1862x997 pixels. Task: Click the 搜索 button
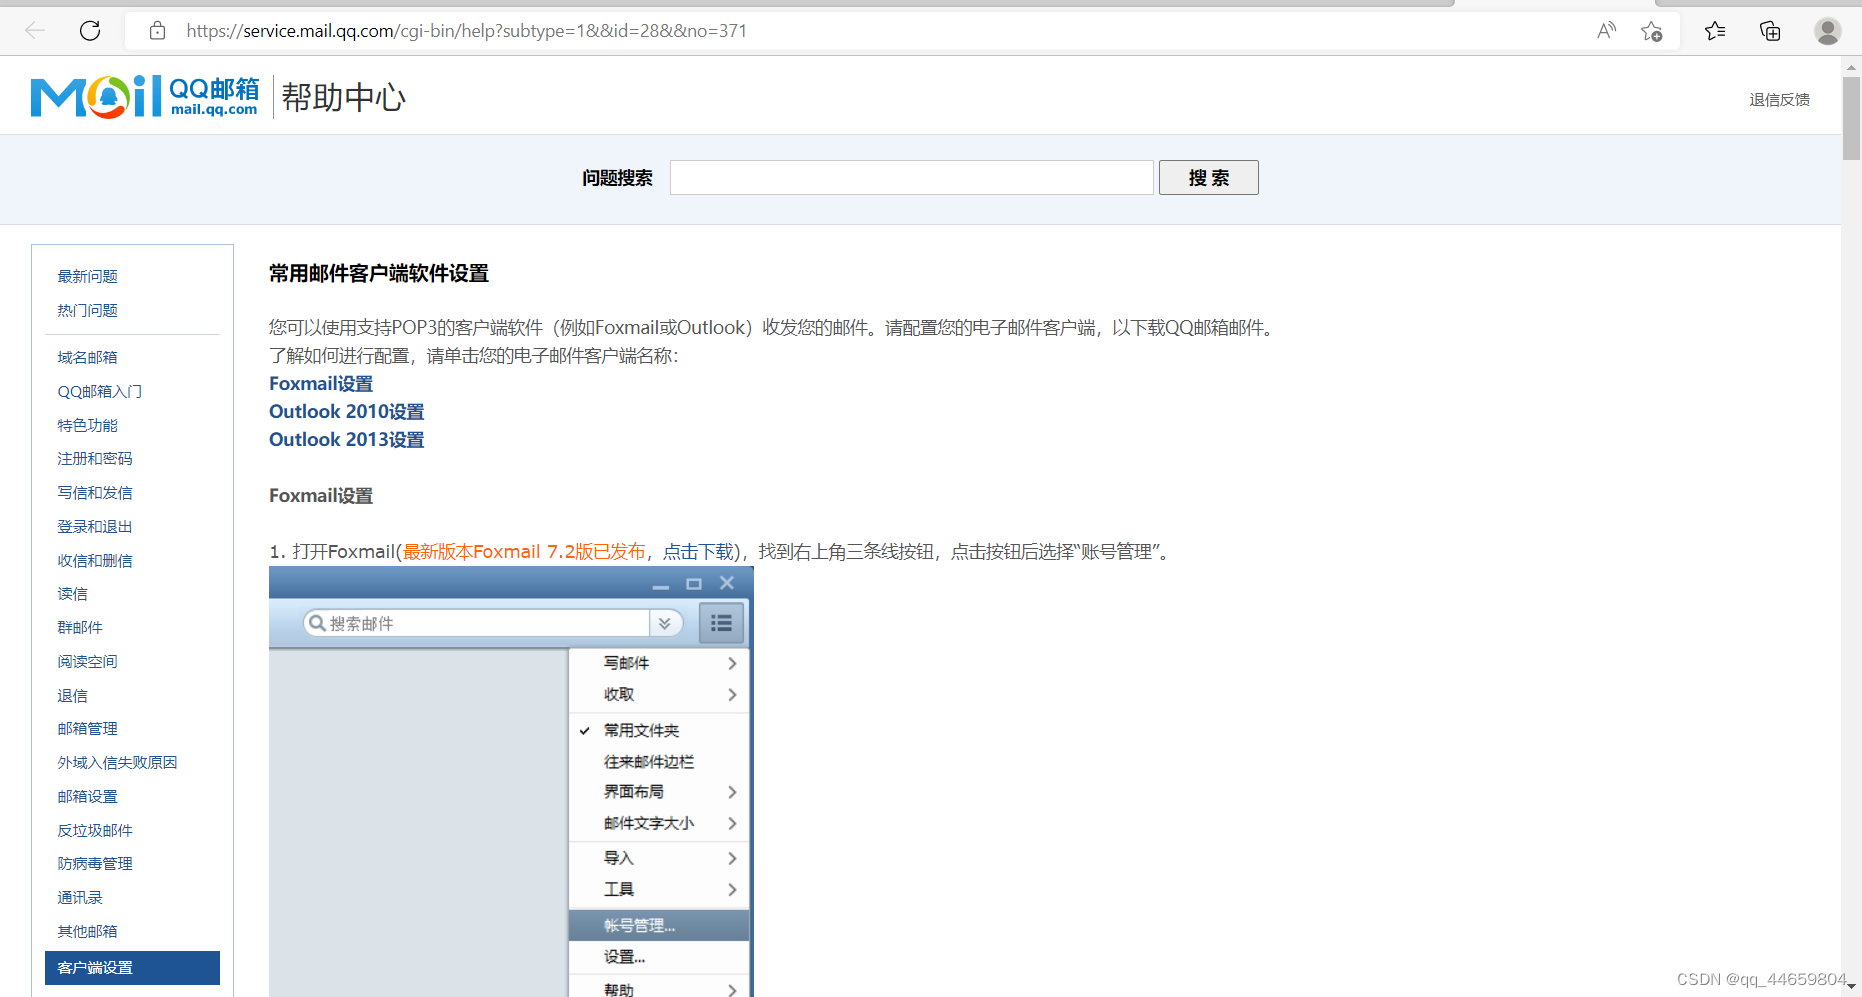pos(1208,178)
